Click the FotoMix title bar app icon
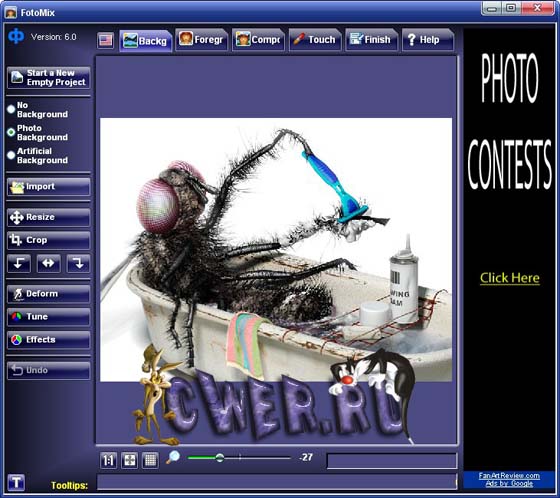The image size is (560, 498). [x=11, y=13]
